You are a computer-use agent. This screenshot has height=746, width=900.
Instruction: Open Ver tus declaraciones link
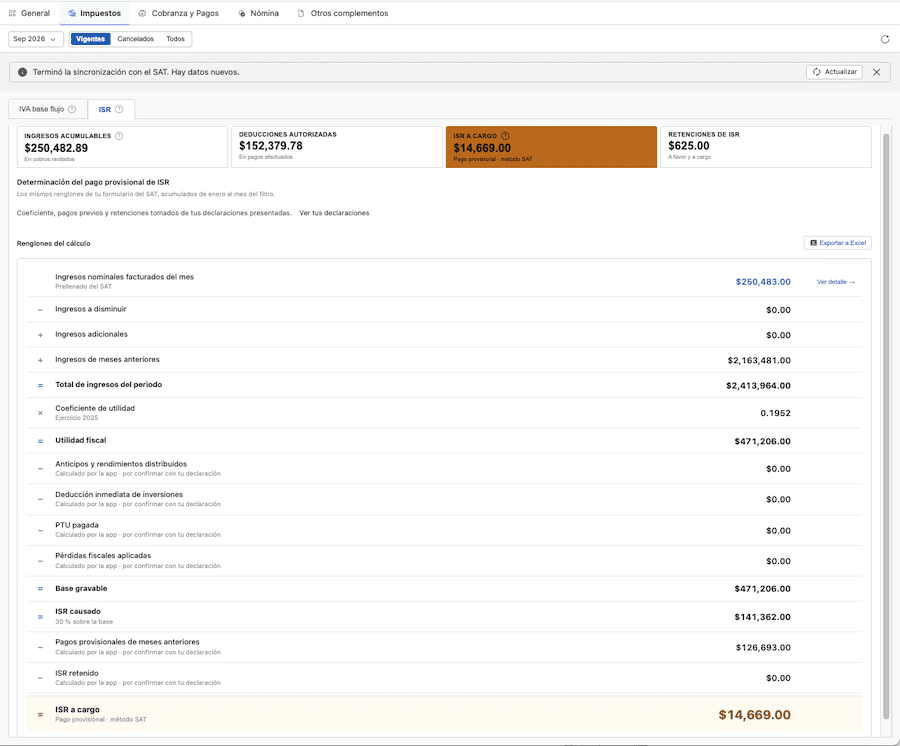pyautogui.click(x=334, y=213)
